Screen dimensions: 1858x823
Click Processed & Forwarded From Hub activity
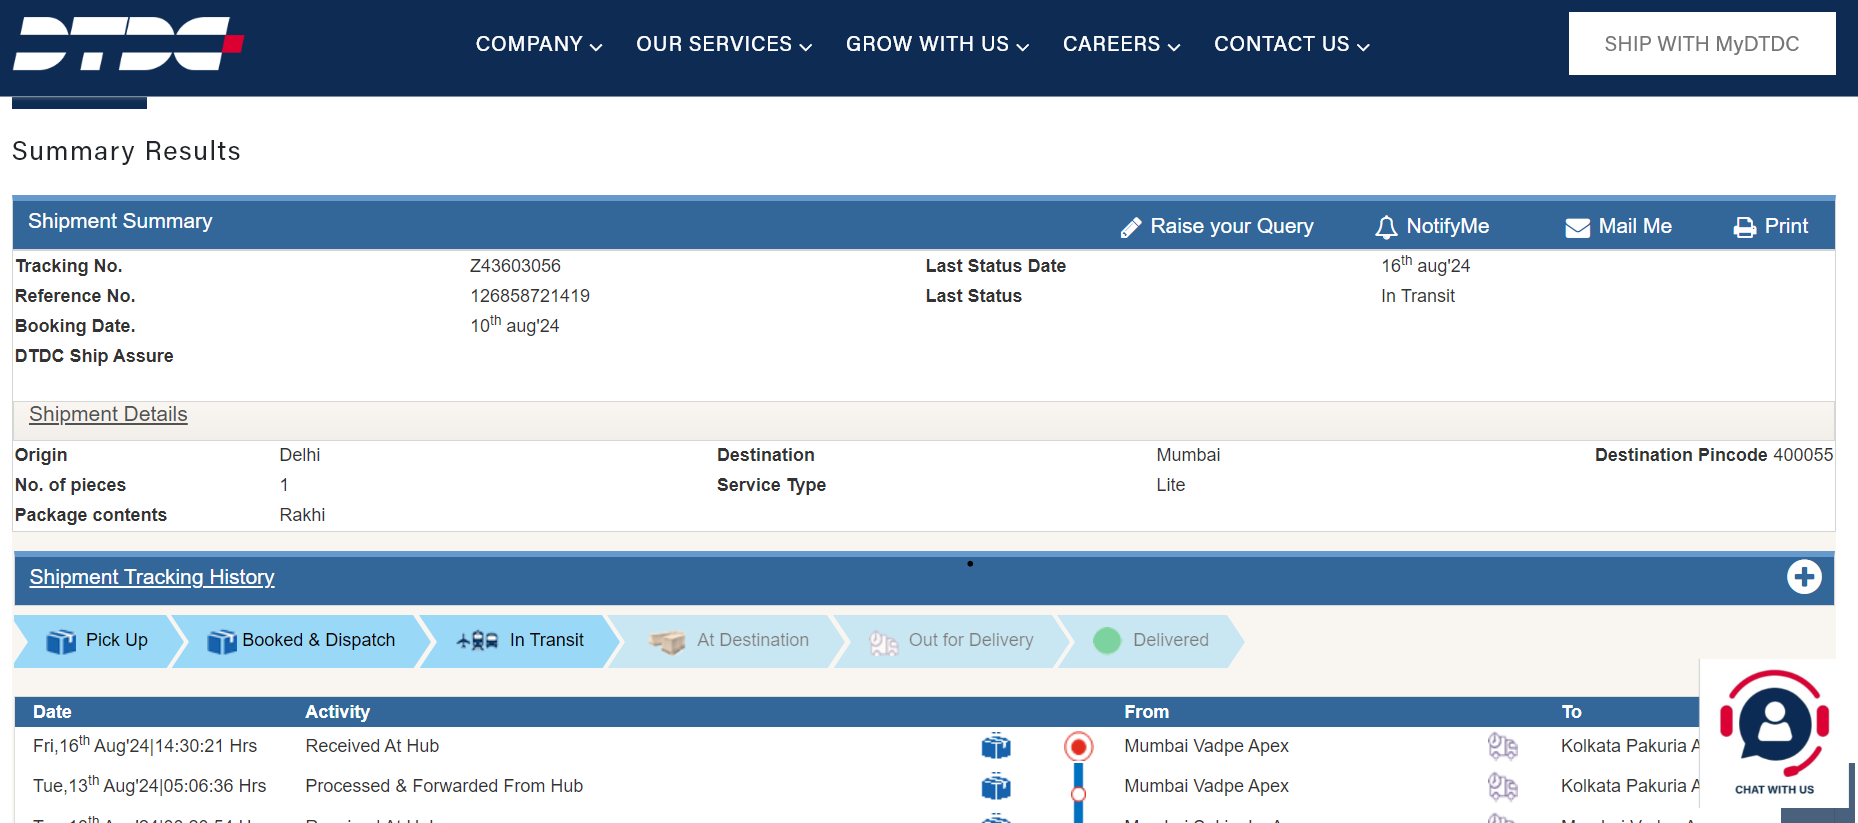point(444,786)
